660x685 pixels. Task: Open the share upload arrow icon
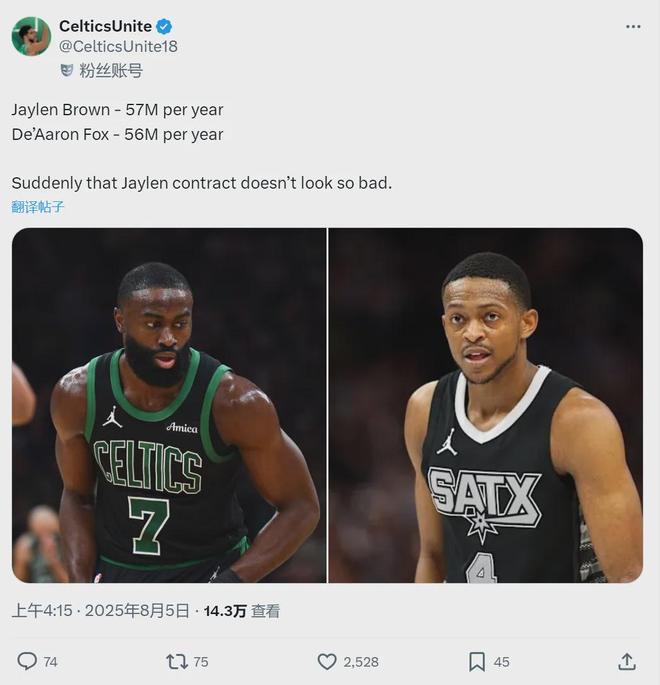click(627, 661)
